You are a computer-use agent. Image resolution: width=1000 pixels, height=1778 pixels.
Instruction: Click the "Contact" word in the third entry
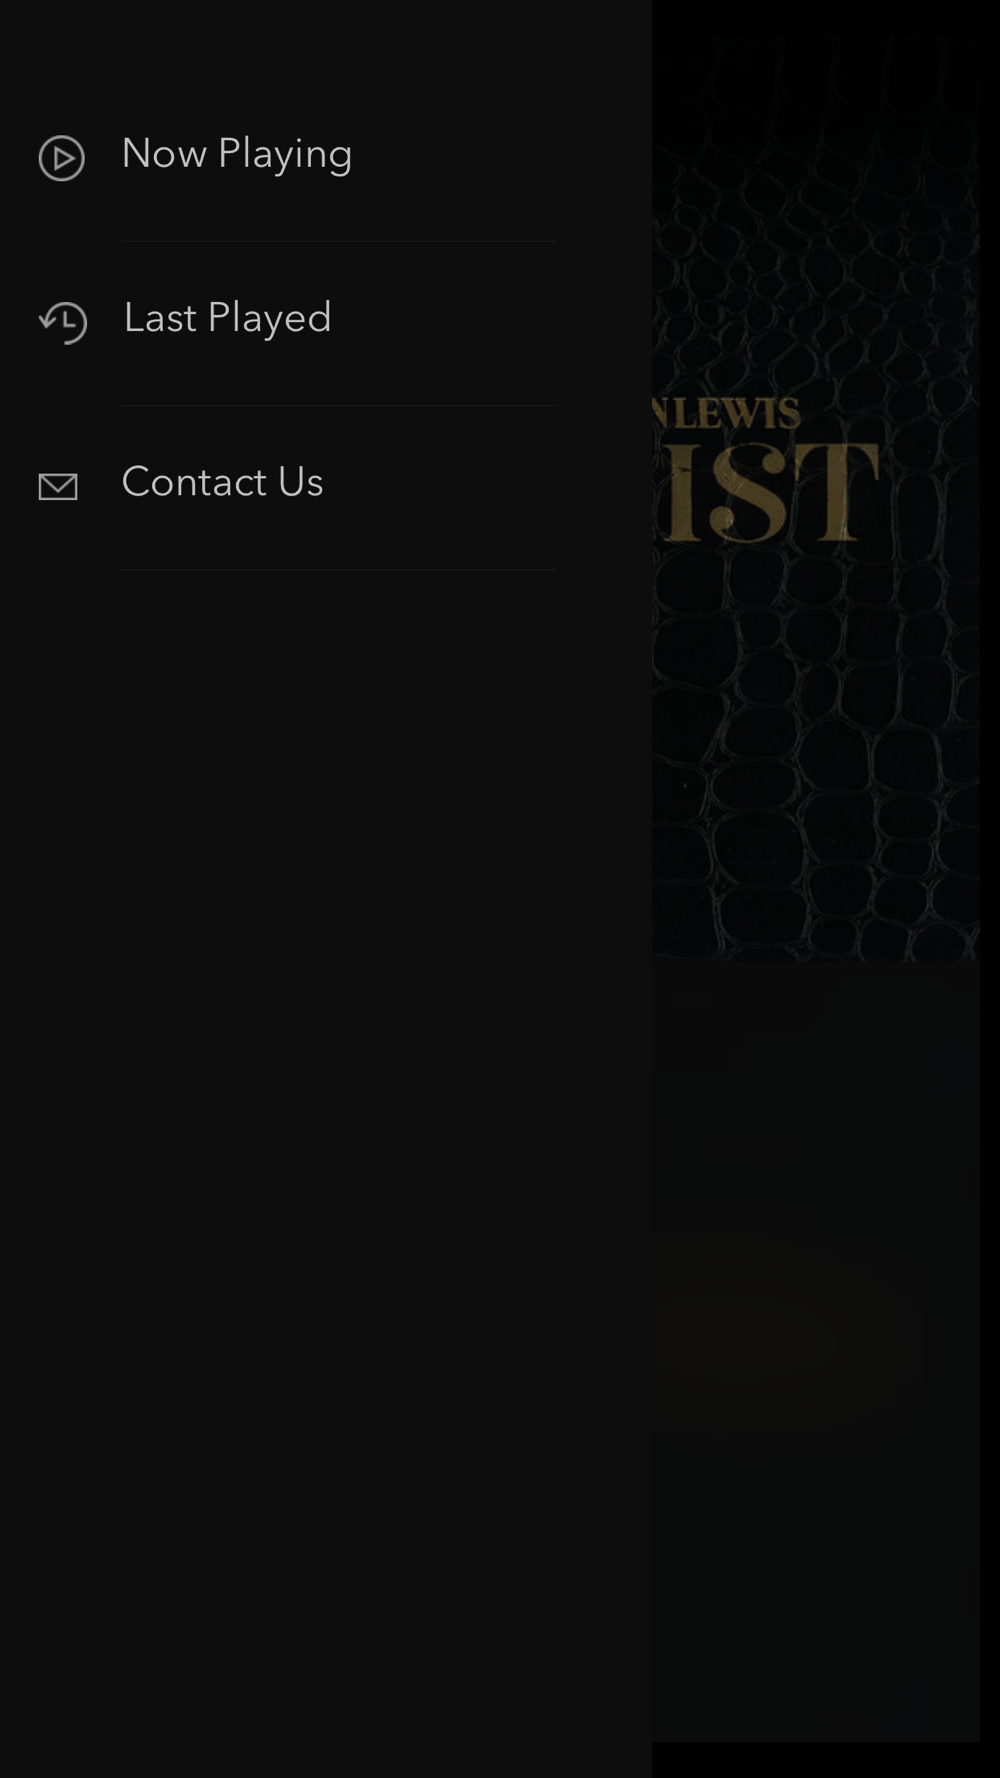coord(194,483)
